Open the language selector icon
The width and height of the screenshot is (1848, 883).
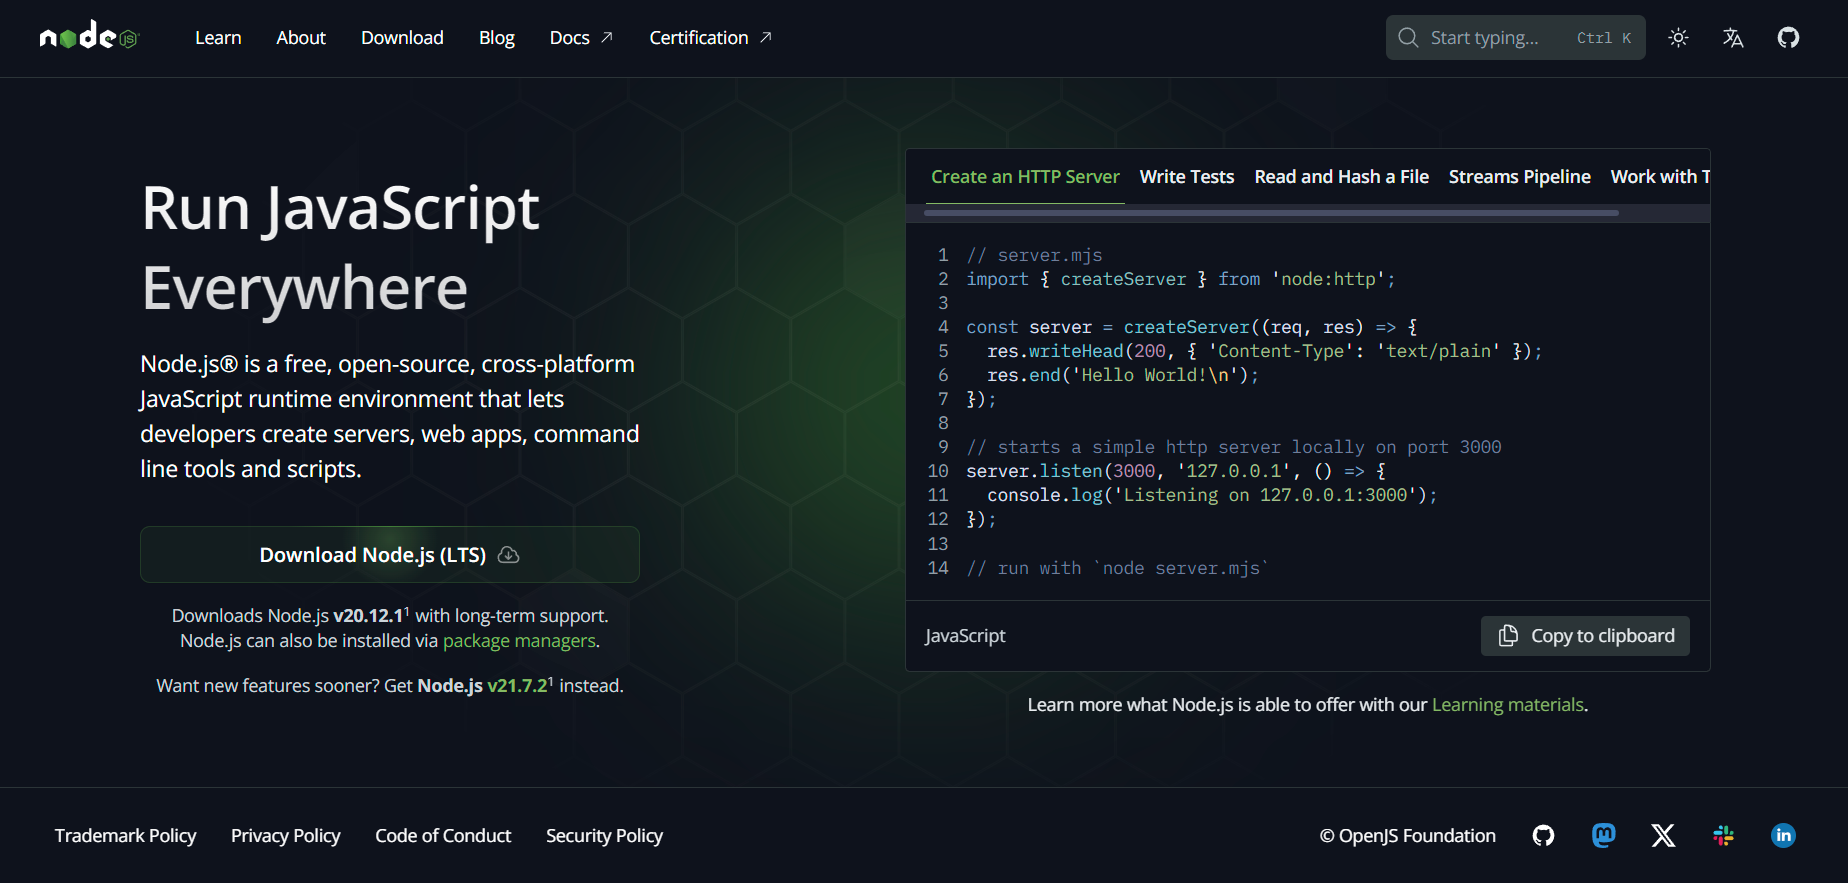tap(1733, 38)
